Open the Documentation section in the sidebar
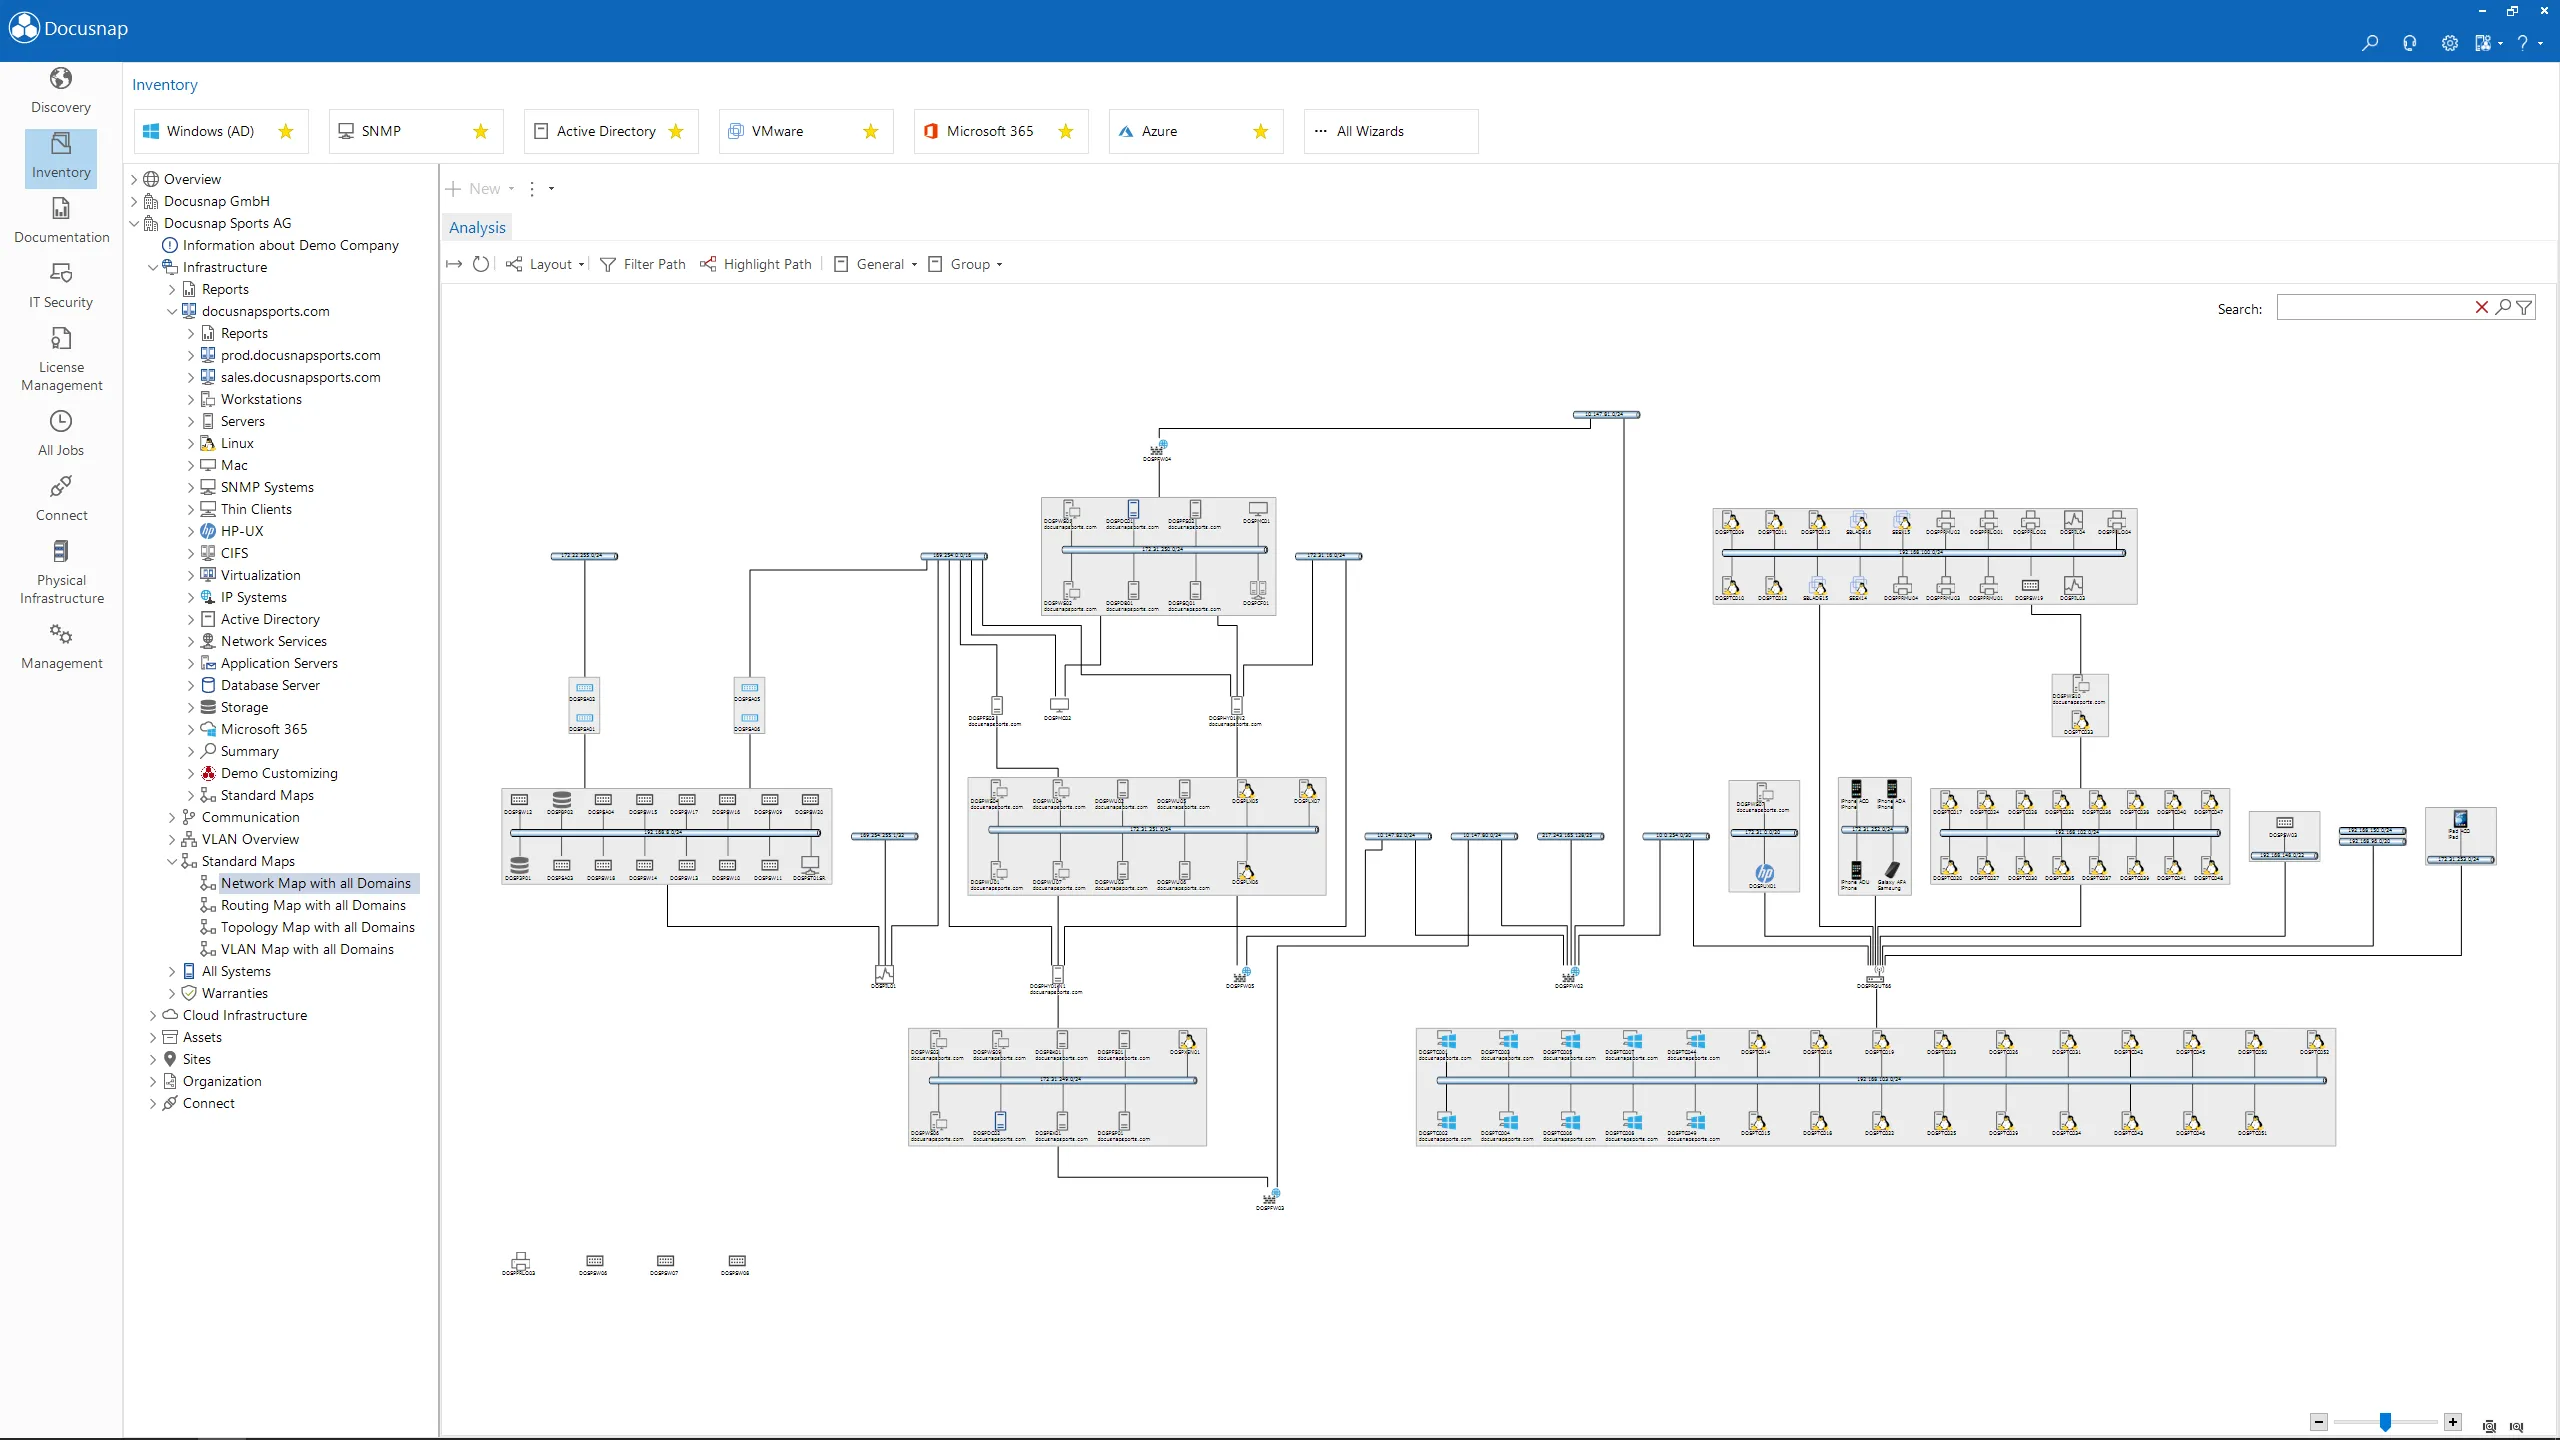 tap(61, 220)
